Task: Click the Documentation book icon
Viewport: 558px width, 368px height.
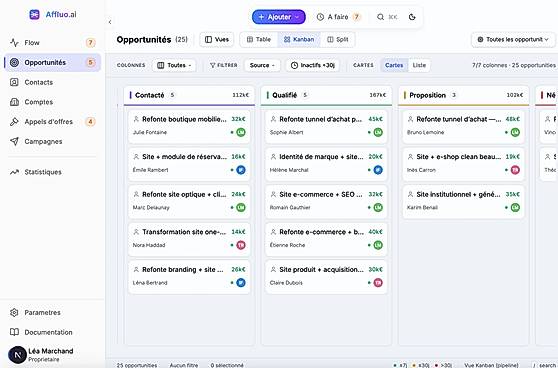Action: click(x=14, y=332)
